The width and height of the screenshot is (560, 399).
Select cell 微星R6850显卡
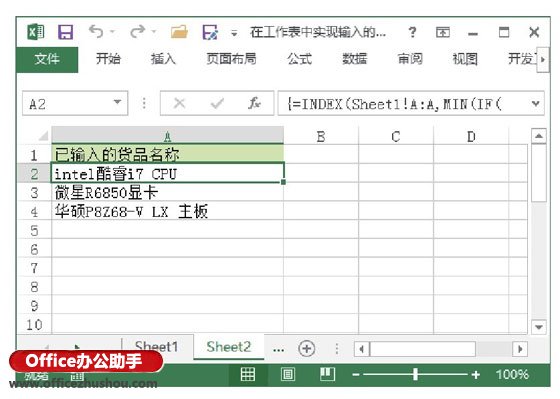pos(168,193)
